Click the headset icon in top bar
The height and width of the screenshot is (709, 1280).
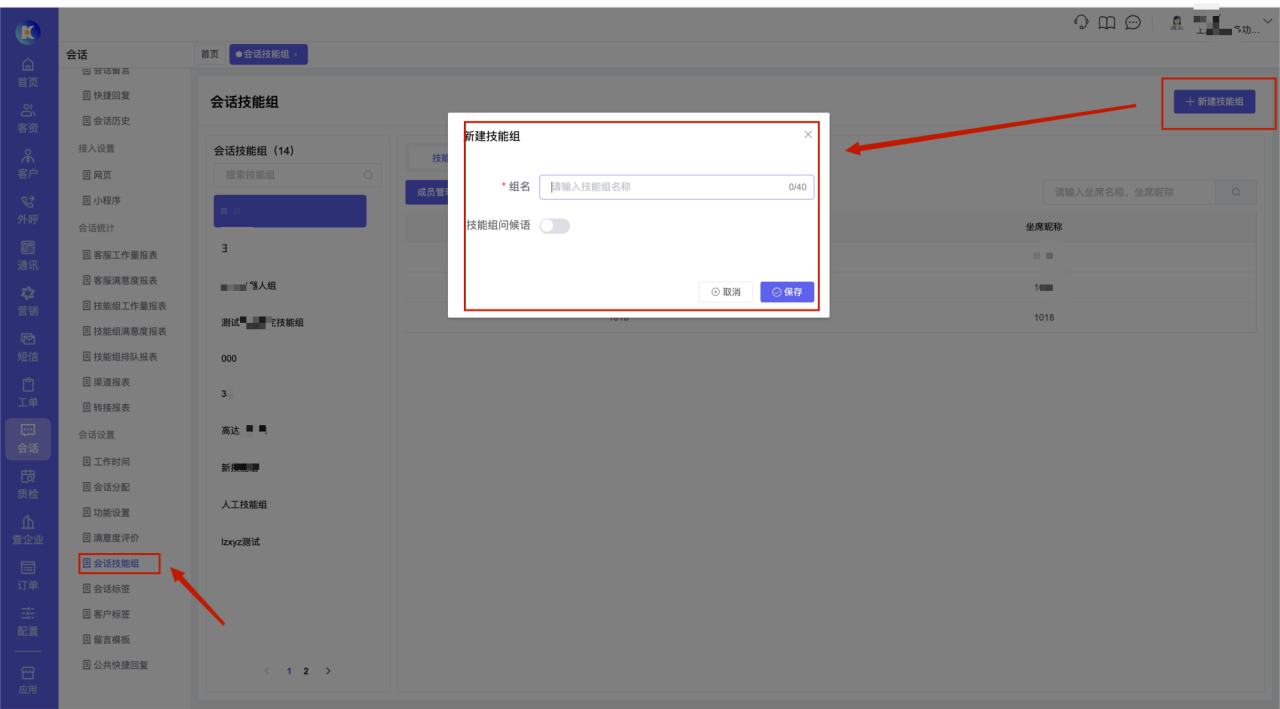pyautogui.click(x=1081, y=22)
